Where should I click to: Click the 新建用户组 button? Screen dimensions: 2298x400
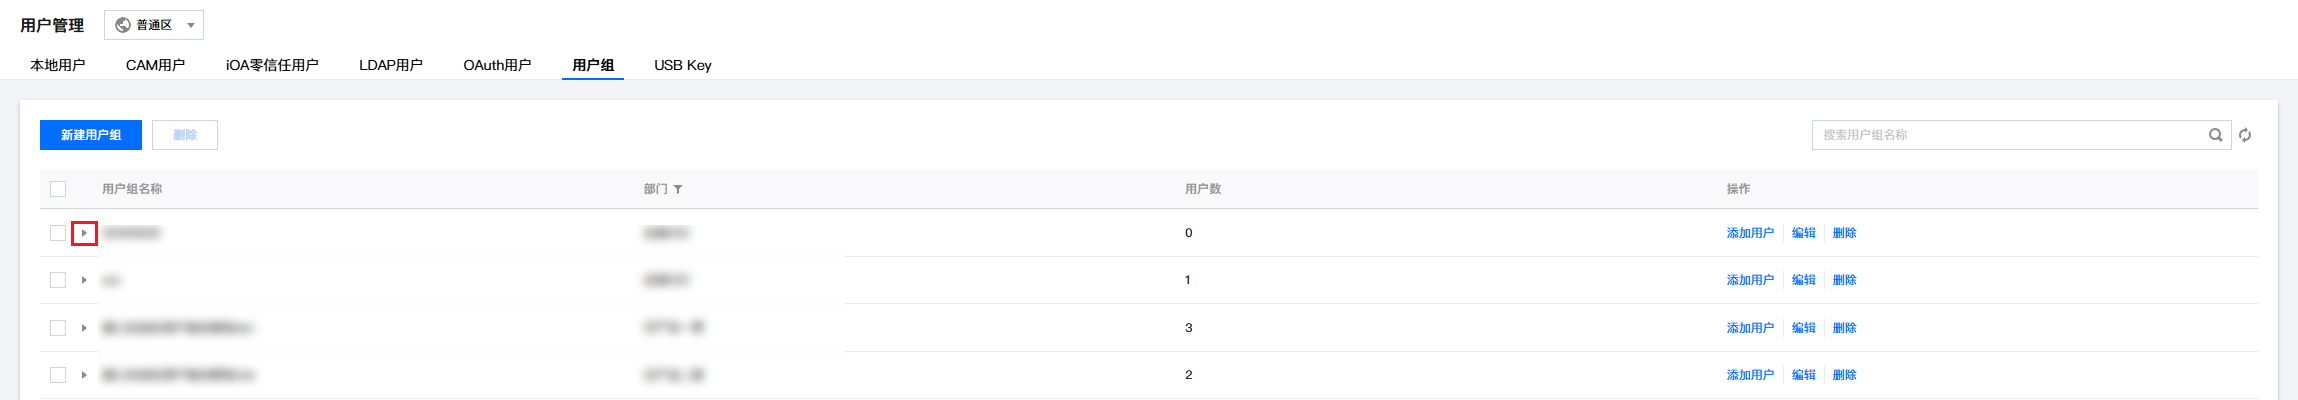91,135
